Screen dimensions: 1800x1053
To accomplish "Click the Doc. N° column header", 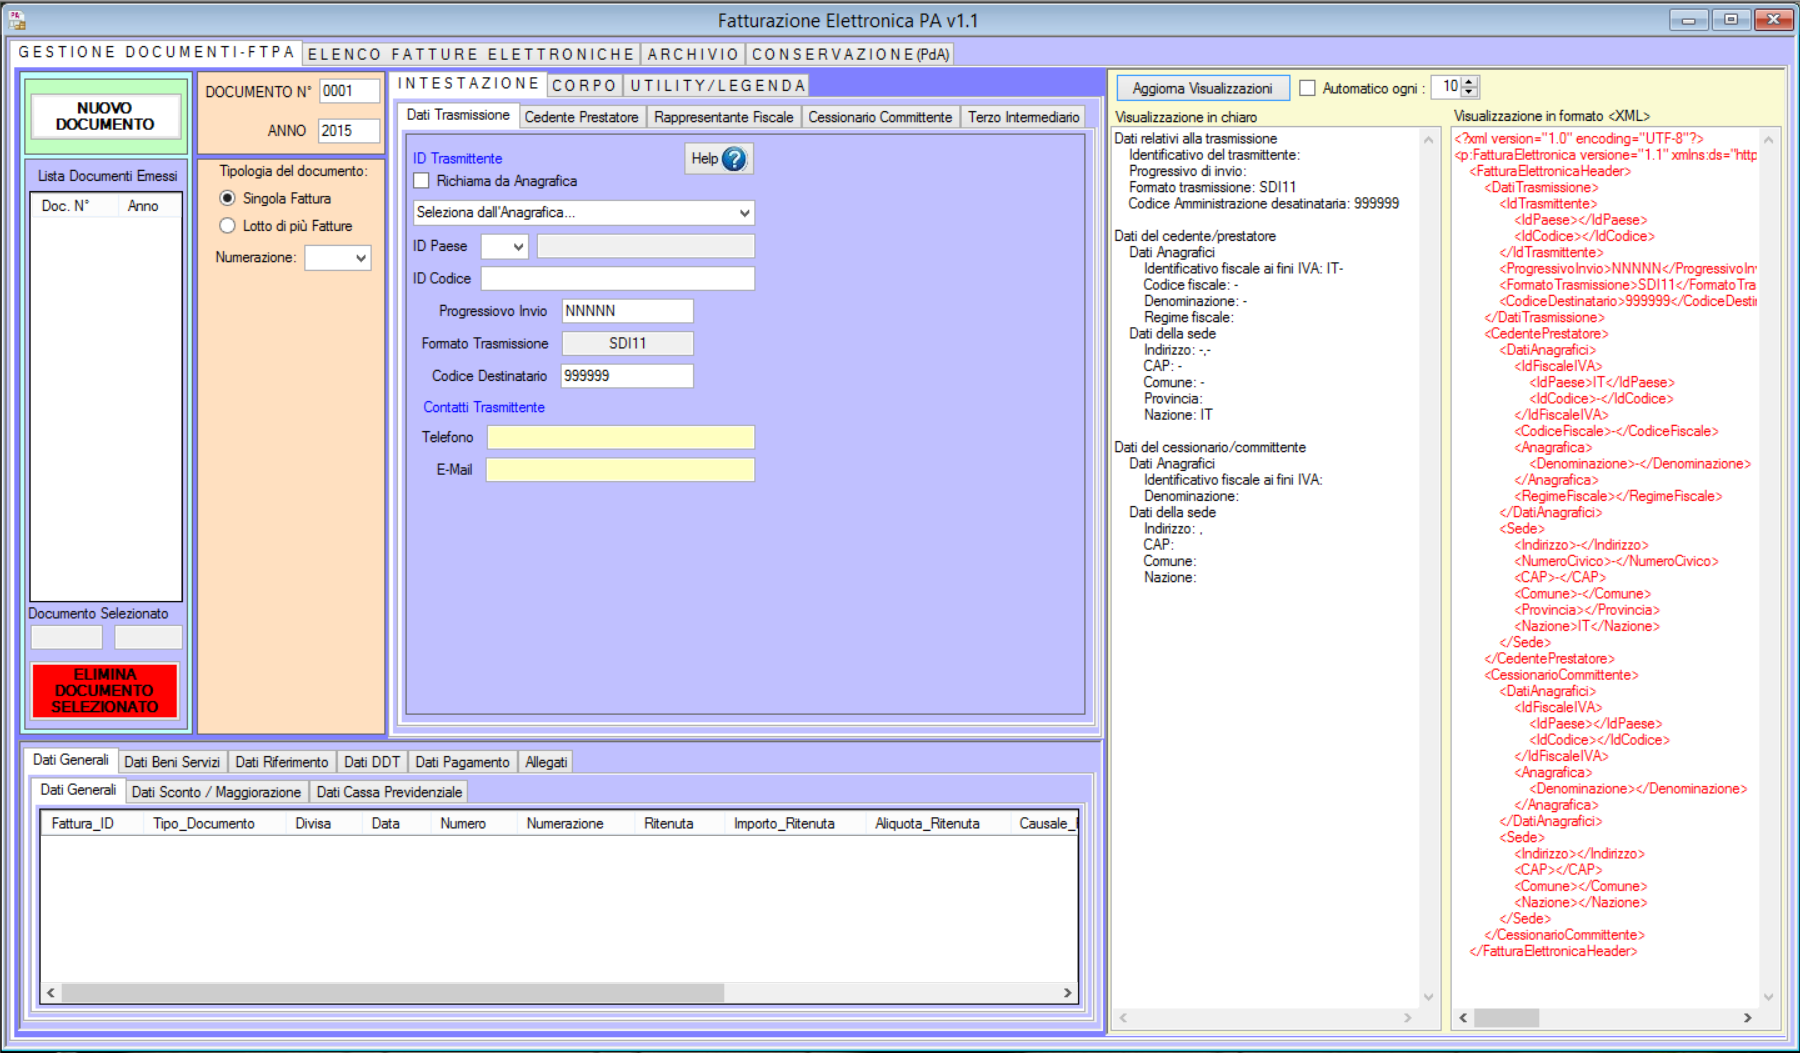I will pyautogui.click(x=66, y=206).
